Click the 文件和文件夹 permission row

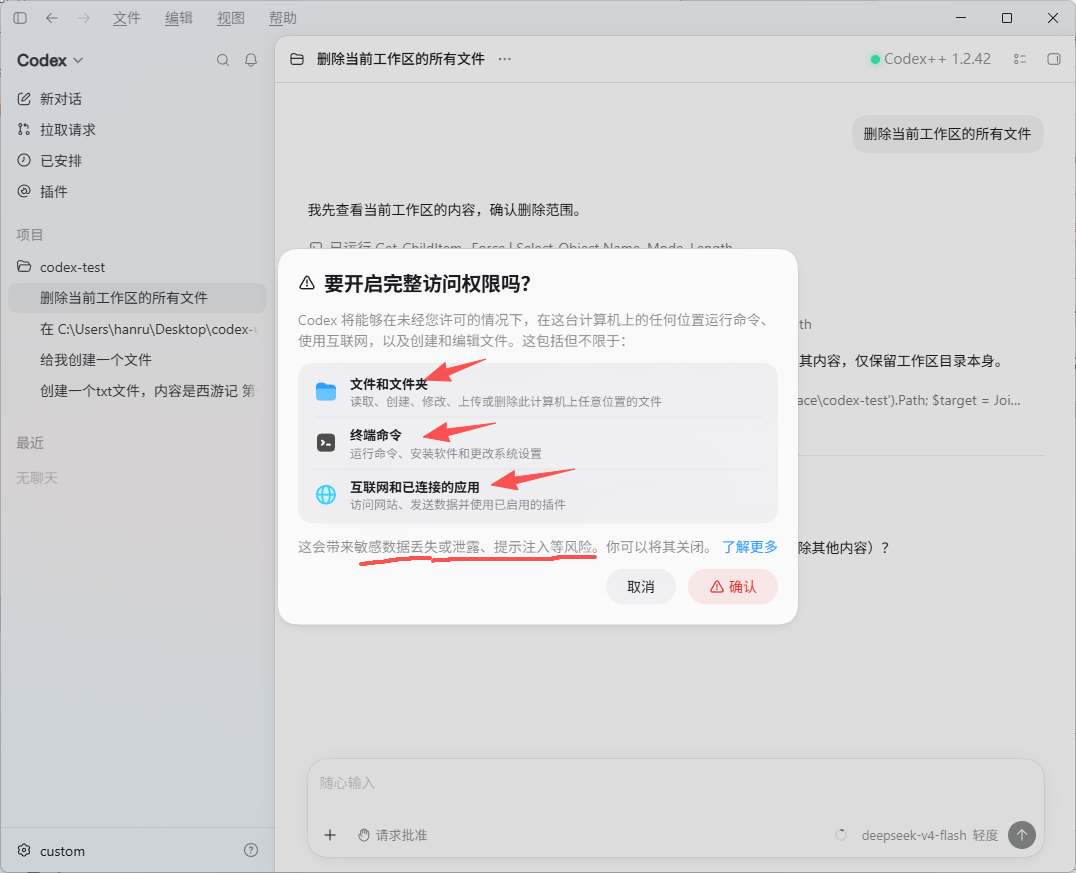[x=538, y=391]
